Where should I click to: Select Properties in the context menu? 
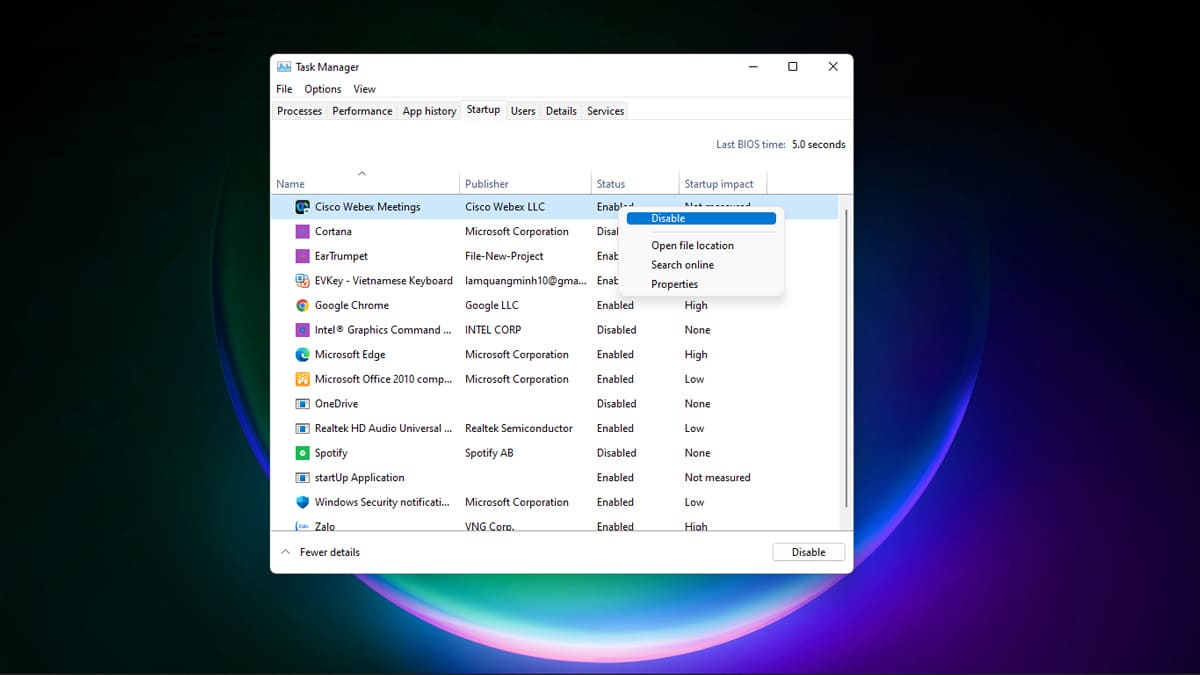click(674, 284)
